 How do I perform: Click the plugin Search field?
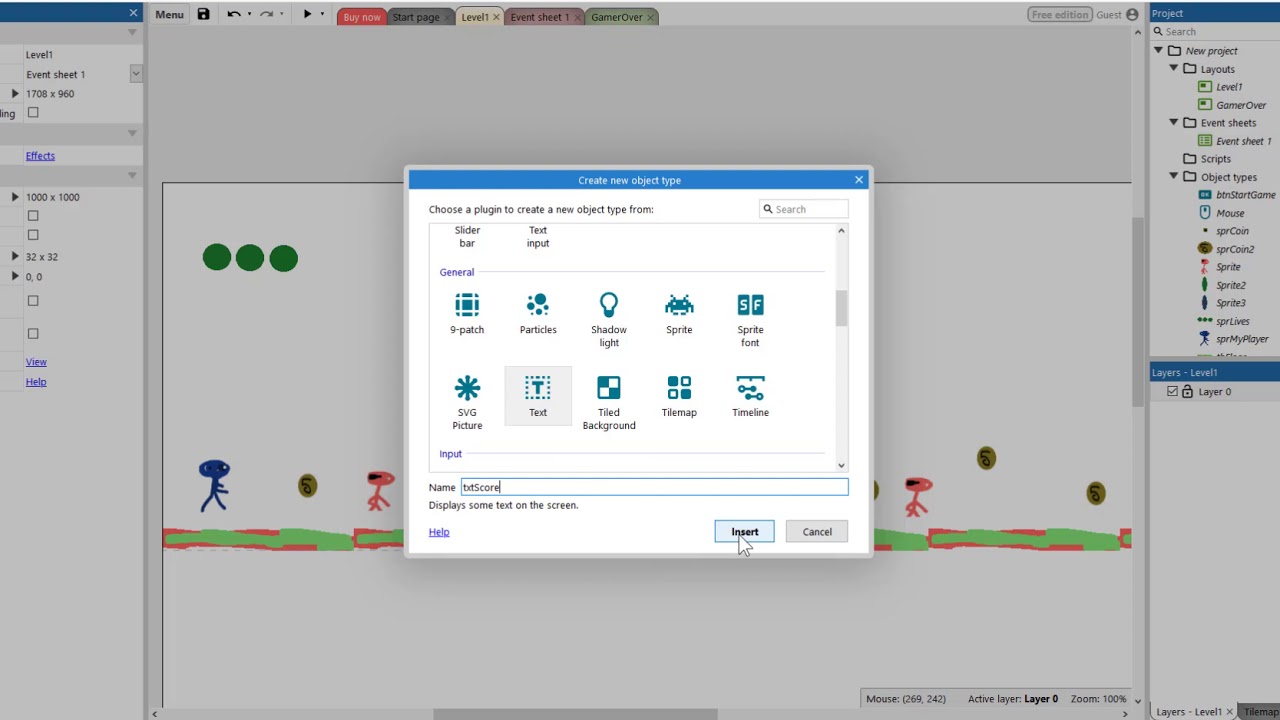point(804,209)
